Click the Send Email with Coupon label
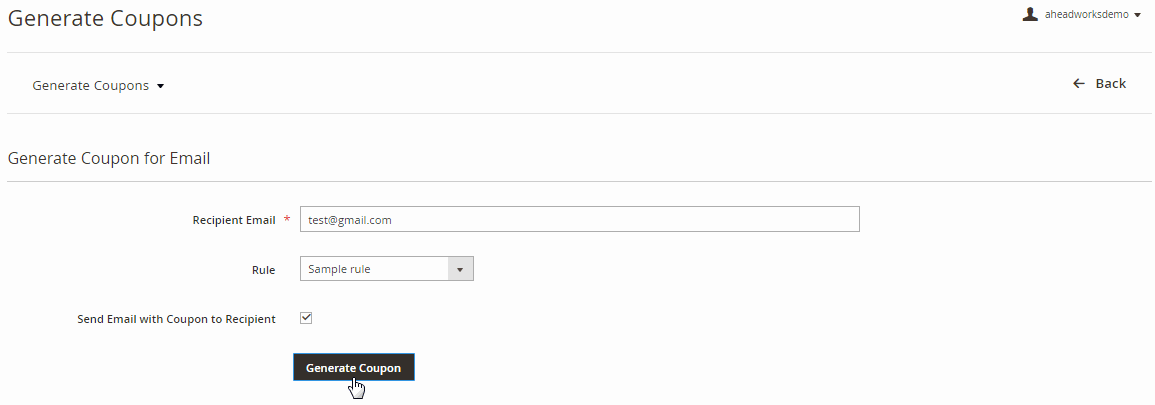1155x405 pixels. pos(176,319)
